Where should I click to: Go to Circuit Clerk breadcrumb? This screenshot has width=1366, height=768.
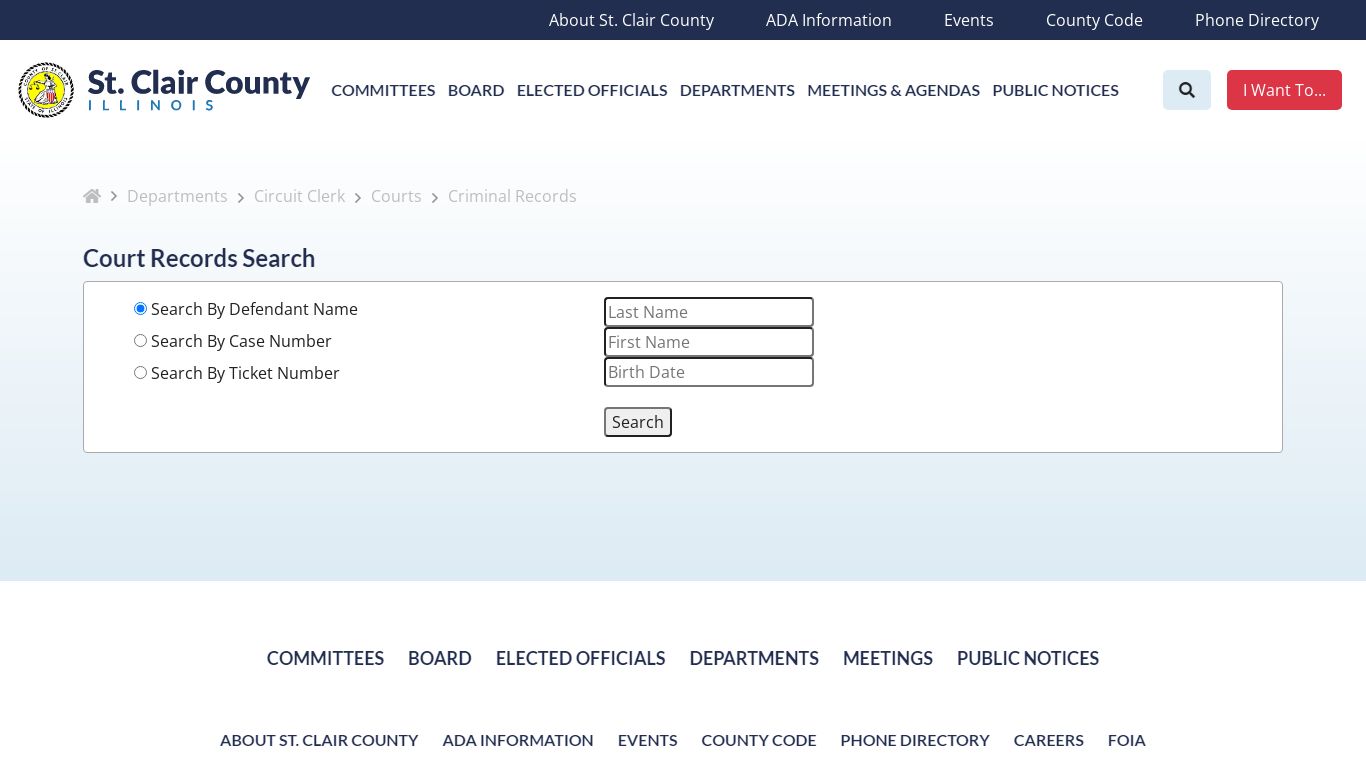299,196
